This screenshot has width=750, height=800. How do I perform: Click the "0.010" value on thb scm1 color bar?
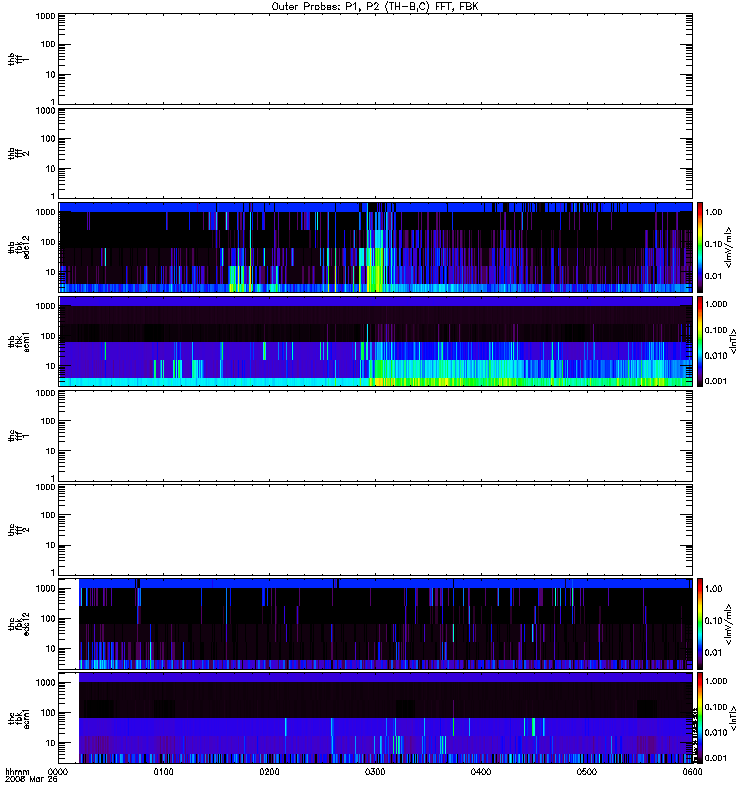(x=716, y=356)
